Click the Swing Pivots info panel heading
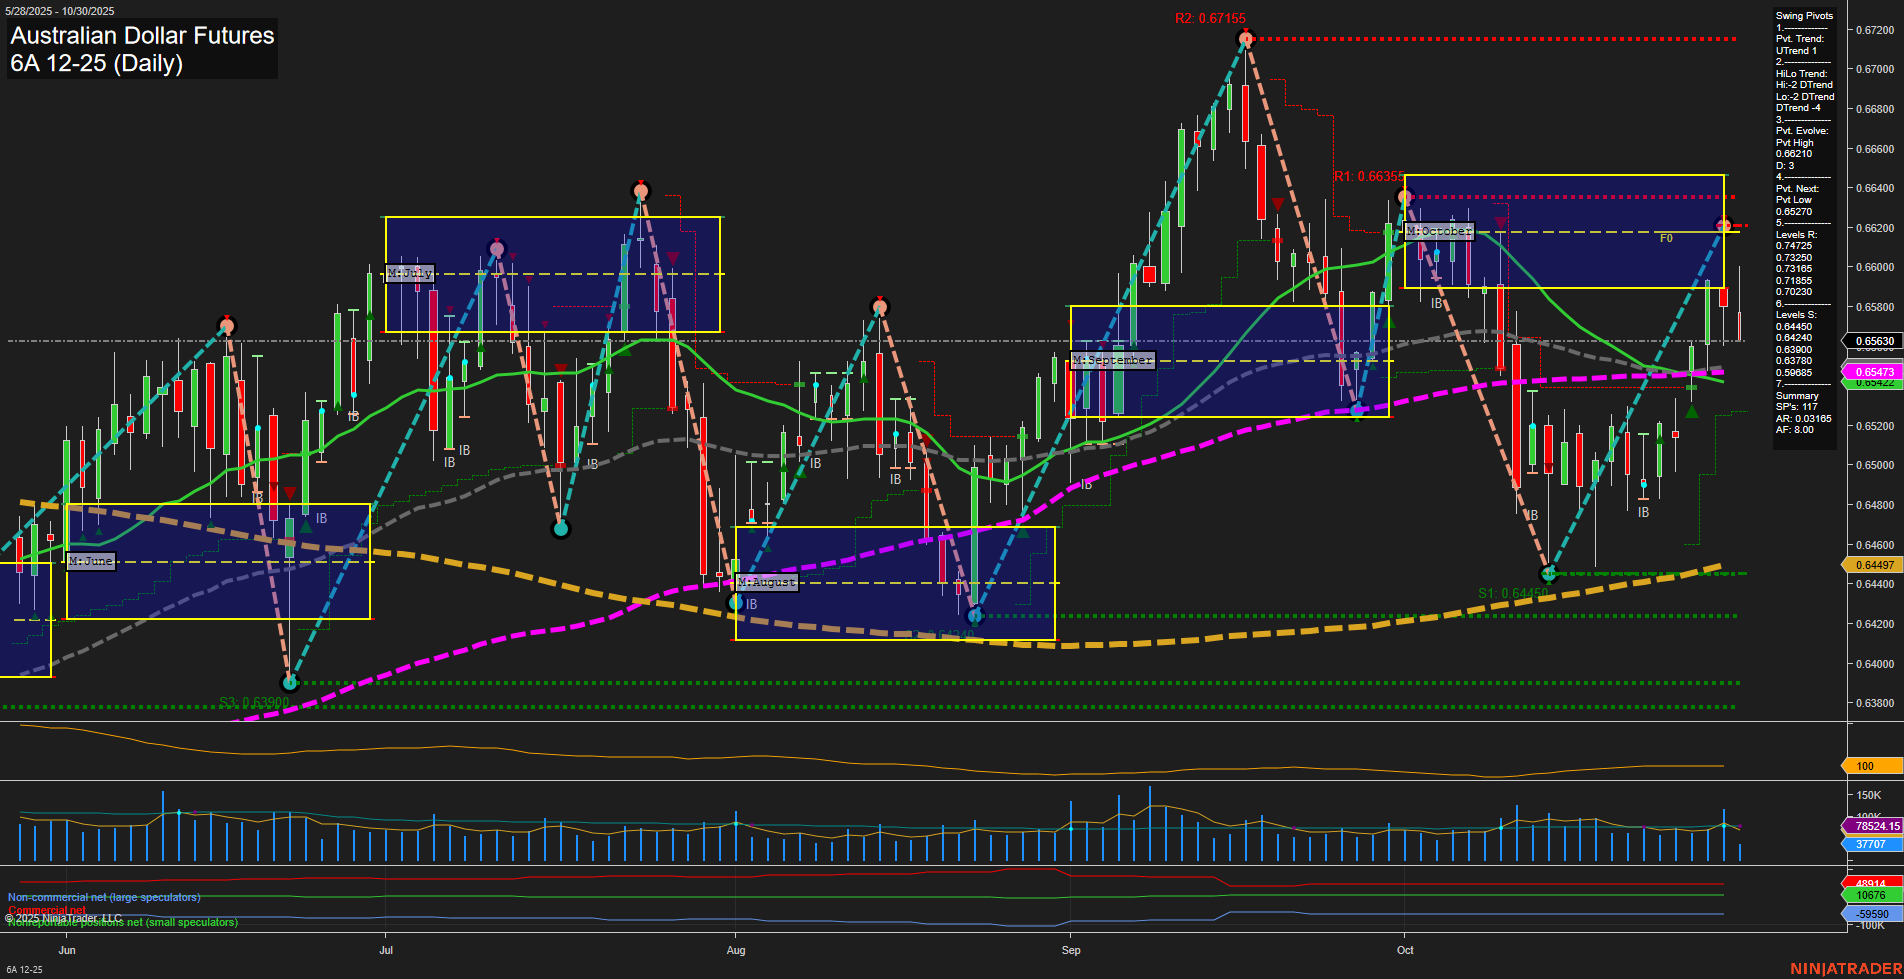Image resolution: width=1904 pixels, height=979 pixels. click(x=1804, y=16)
